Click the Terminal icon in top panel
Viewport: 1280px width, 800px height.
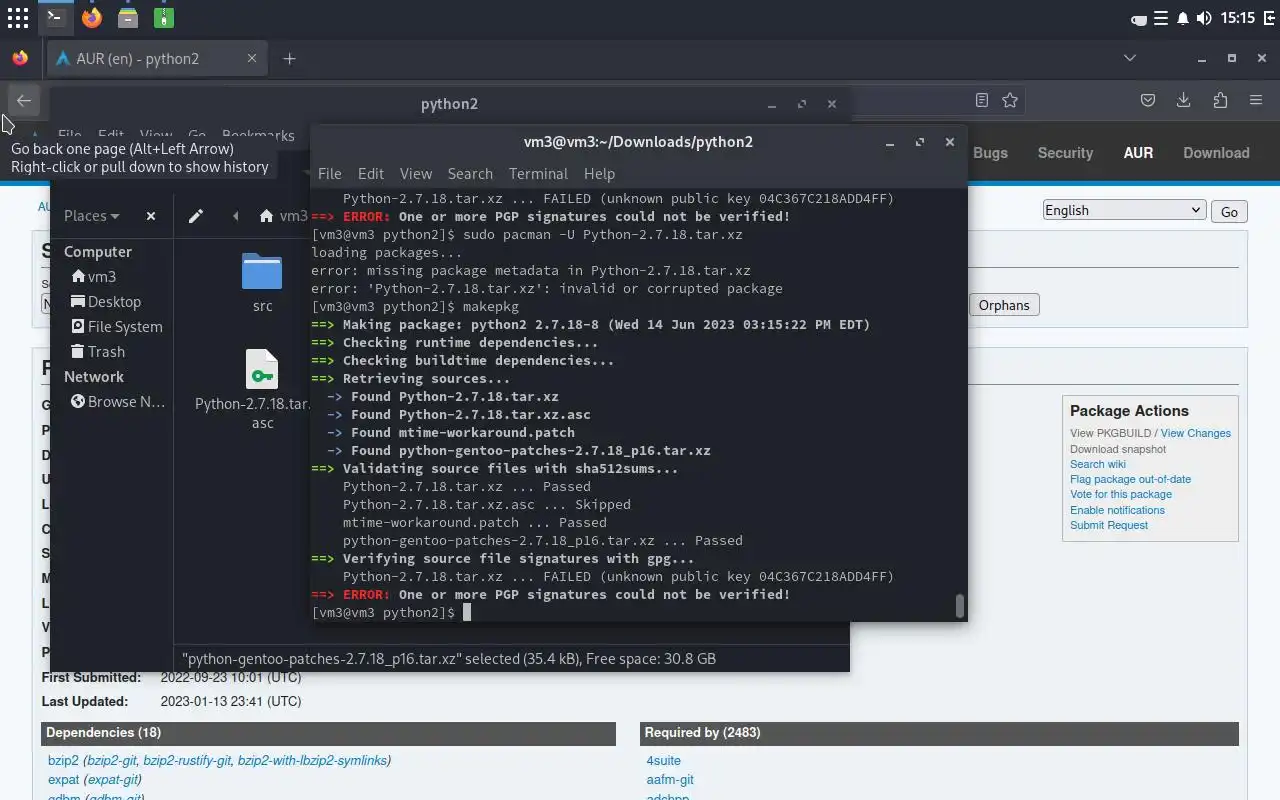[x=55, y=17]
